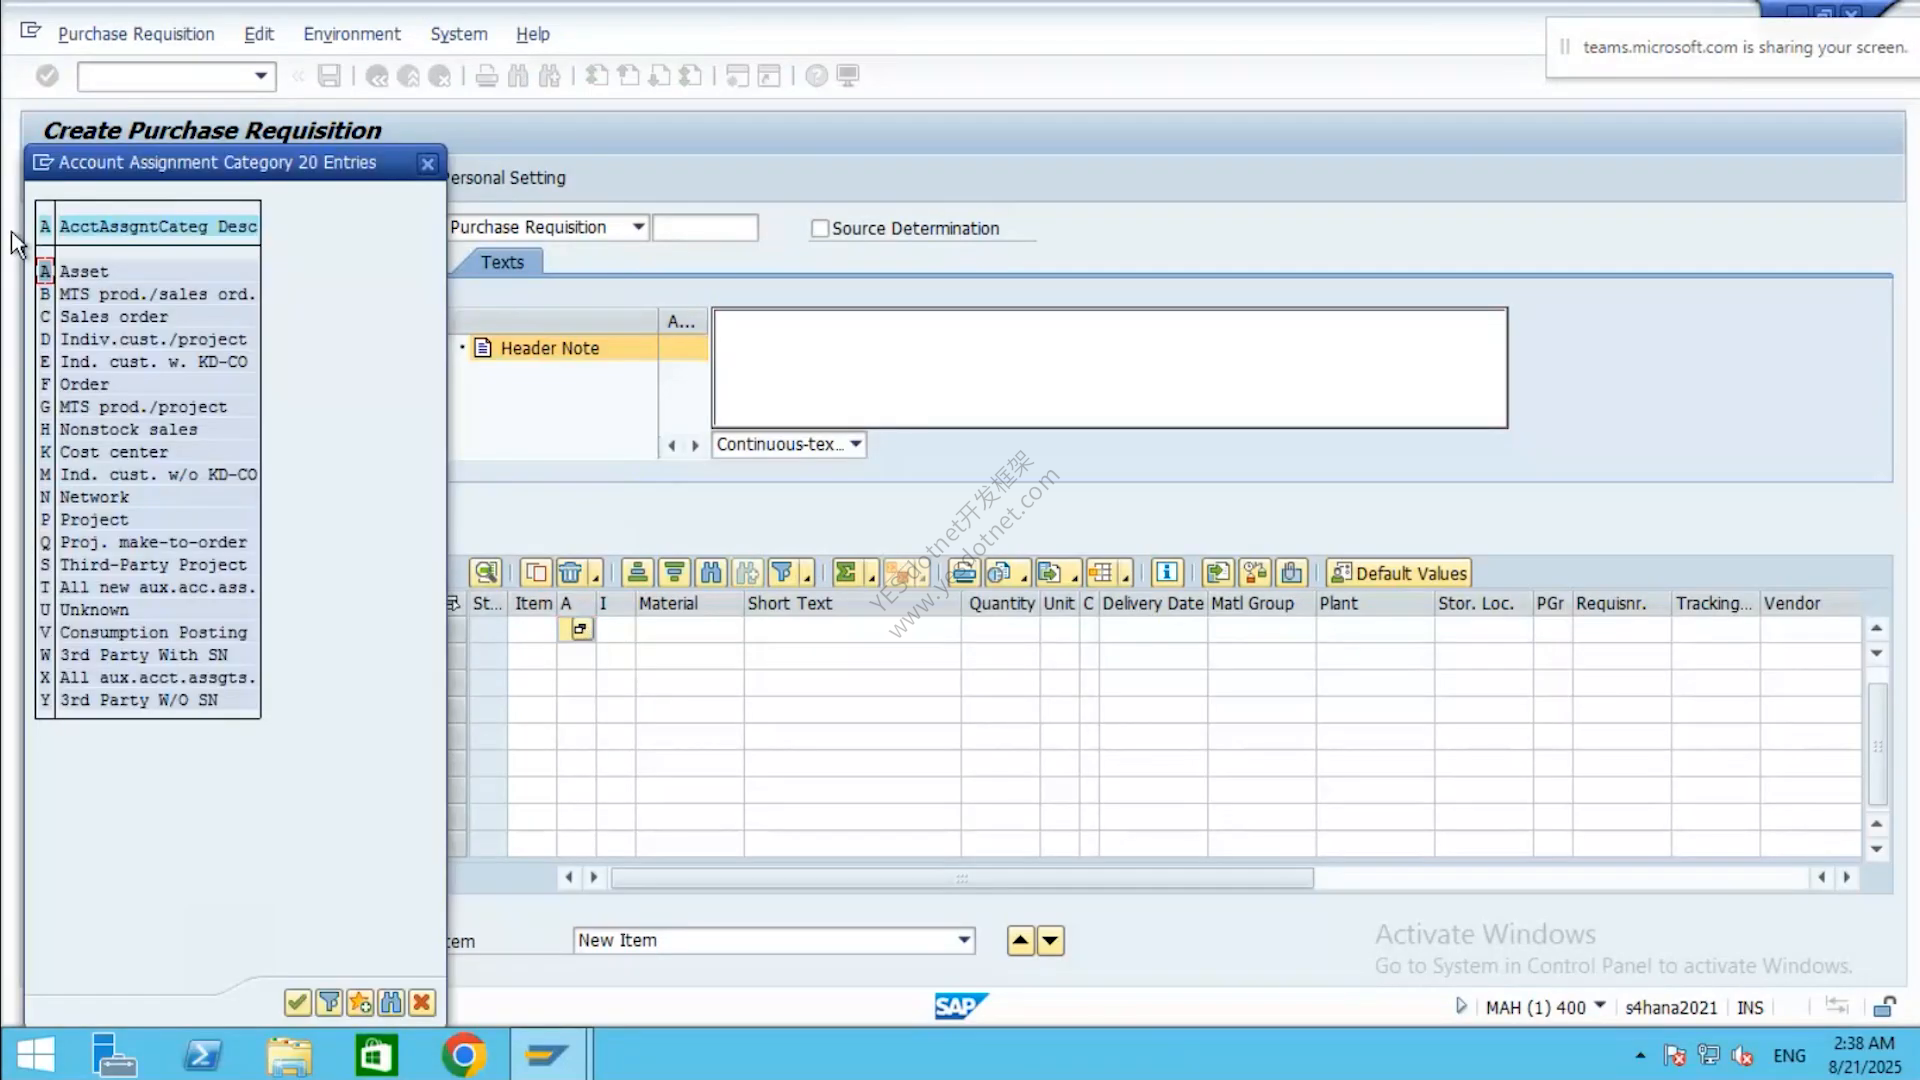Select the 'Nonstock sales' entry
This screenshot has height=1080, width=1920.
pos(149,430)
